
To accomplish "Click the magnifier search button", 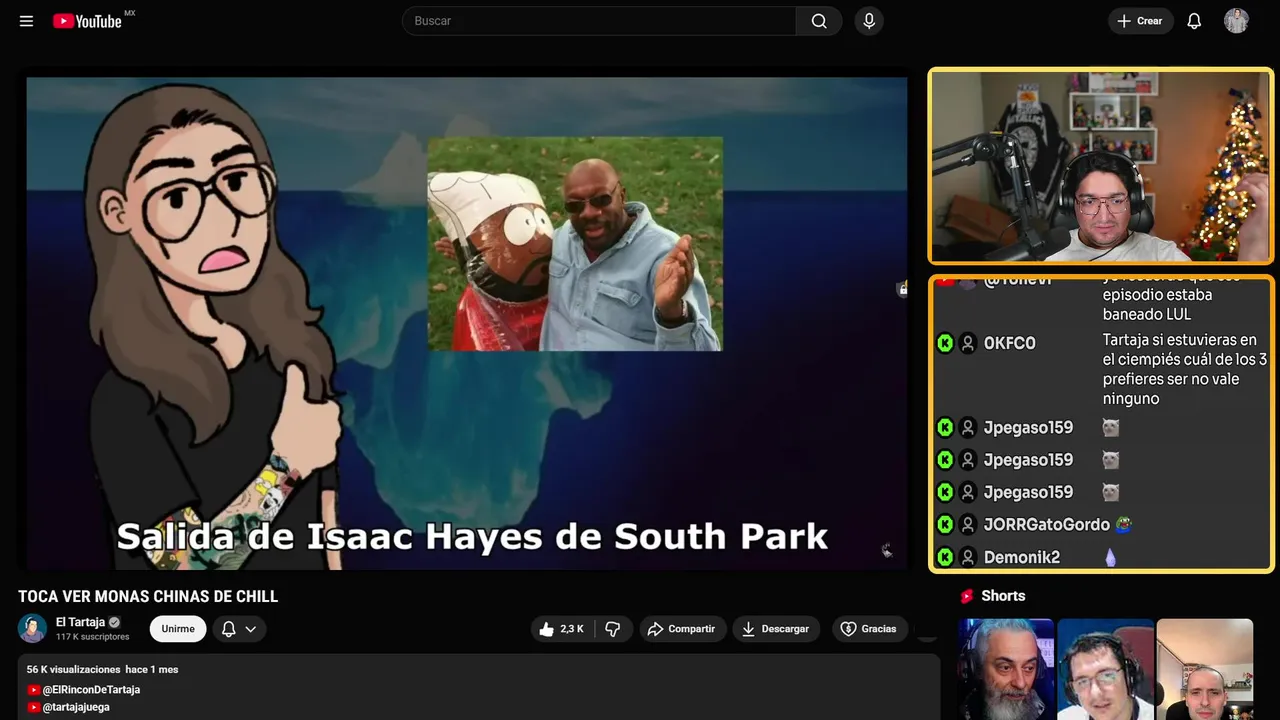I will 819,21.
